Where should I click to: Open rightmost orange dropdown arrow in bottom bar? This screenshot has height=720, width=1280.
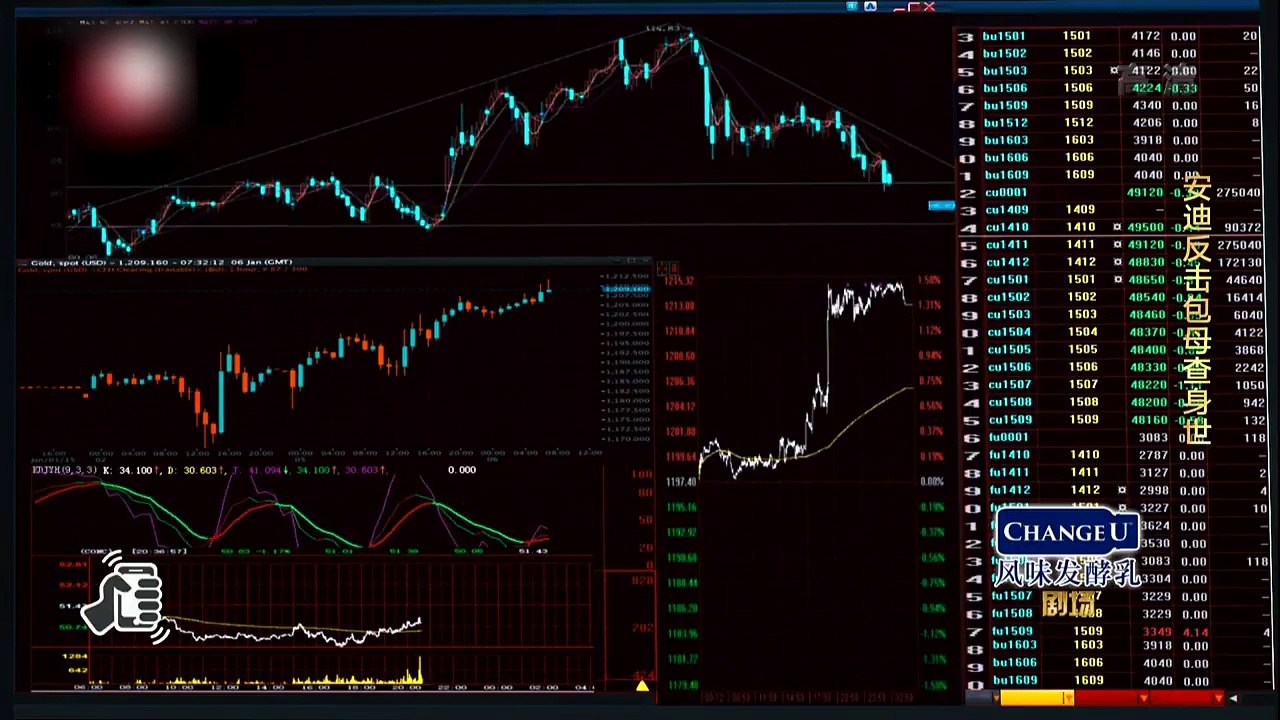[1218, 698]
